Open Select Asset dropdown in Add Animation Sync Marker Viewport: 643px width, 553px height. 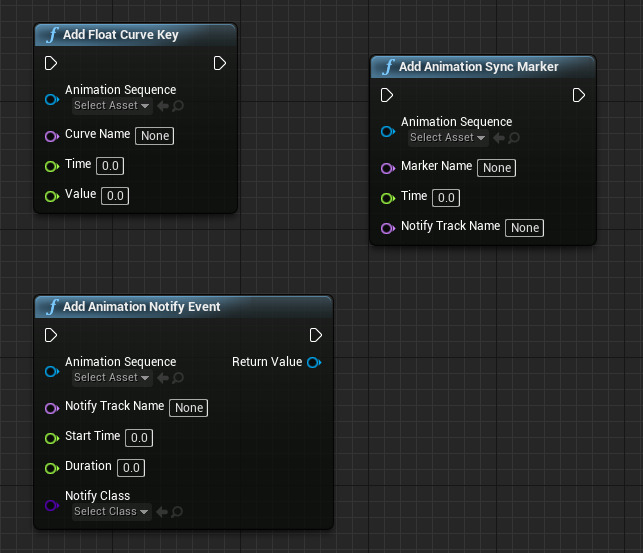coord(447,138)
